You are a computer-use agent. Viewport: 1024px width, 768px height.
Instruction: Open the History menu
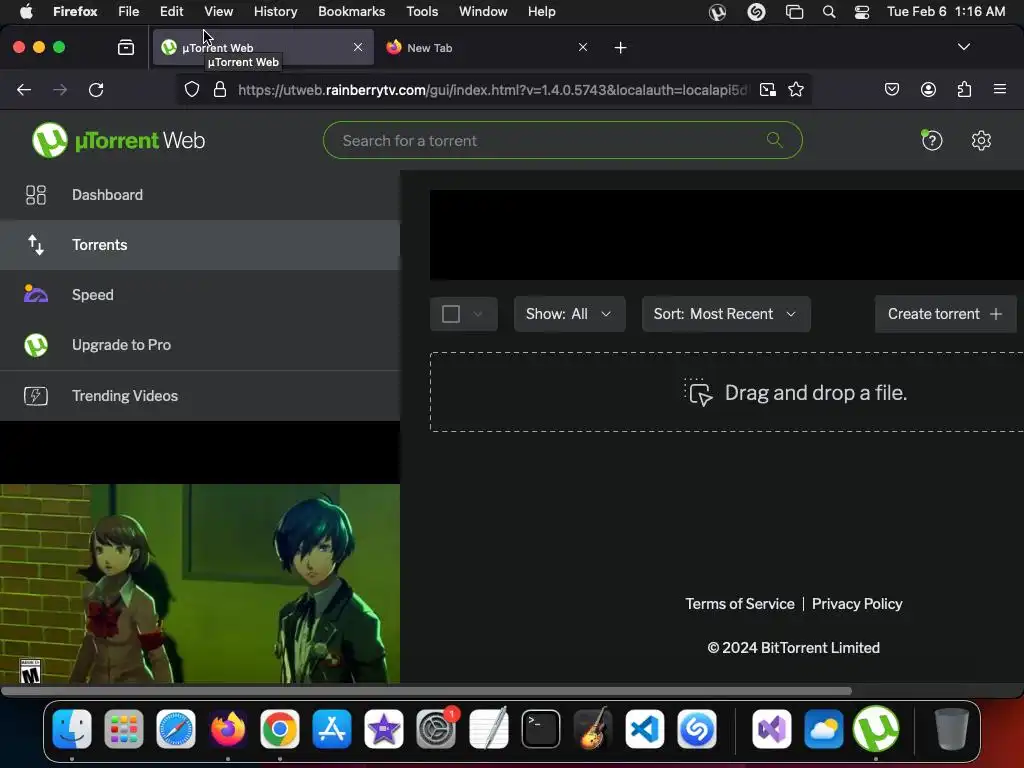275,12
